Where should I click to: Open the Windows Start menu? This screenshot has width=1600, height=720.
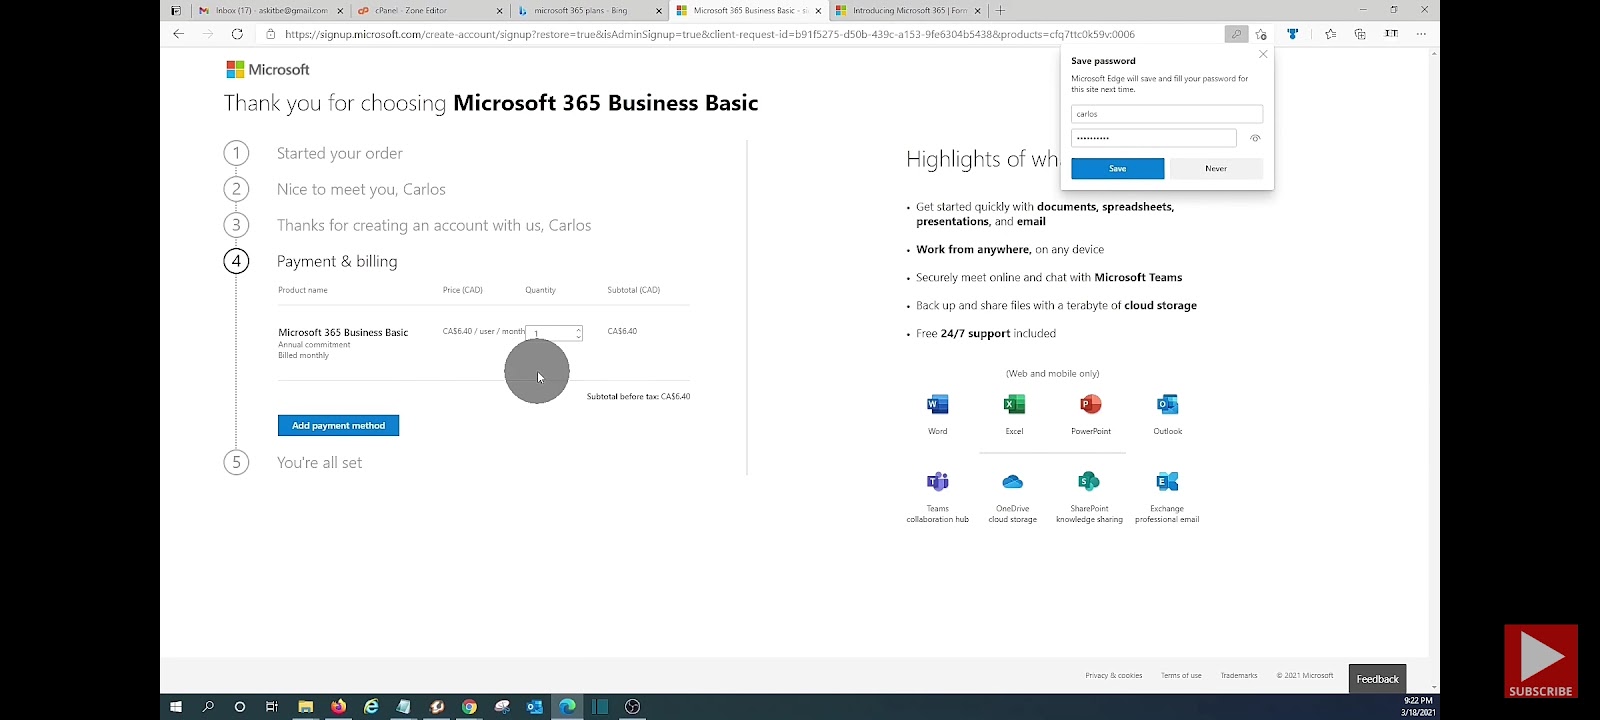pos(176,707)
